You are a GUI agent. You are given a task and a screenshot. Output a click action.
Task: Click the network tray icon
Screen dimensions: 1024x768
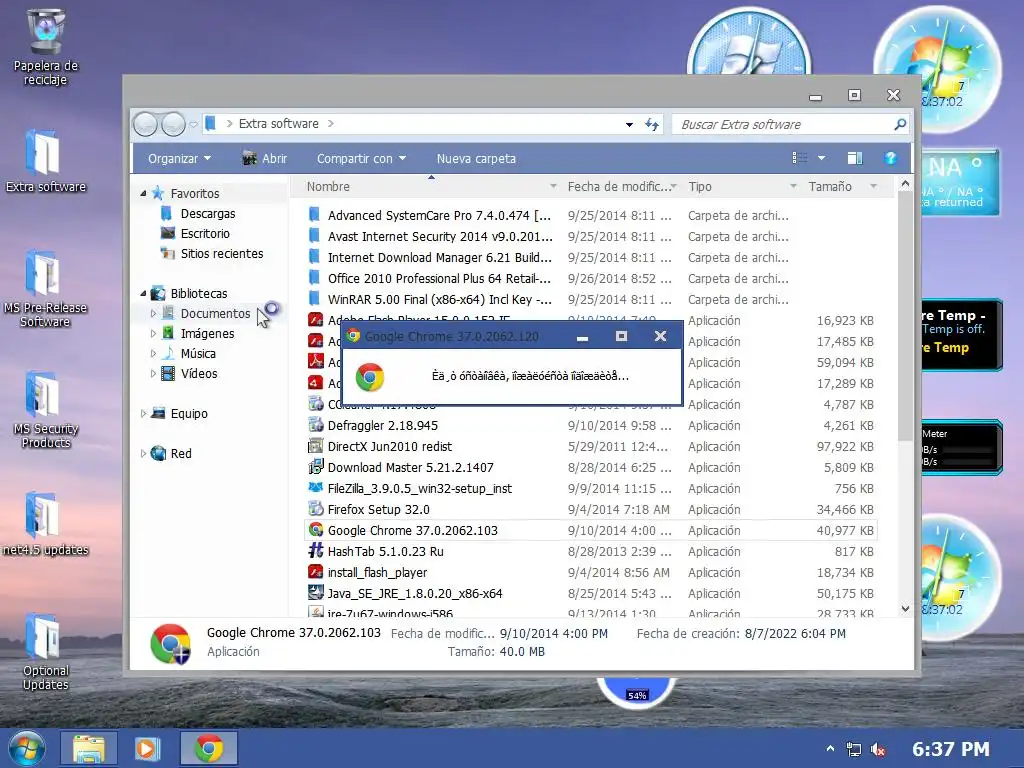(854, 749)
